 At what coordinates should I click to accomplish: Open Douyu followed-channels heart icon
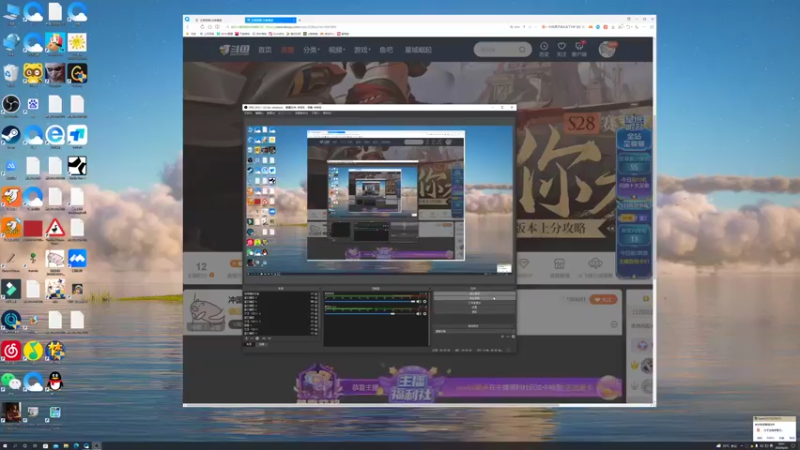click(561, 47)
